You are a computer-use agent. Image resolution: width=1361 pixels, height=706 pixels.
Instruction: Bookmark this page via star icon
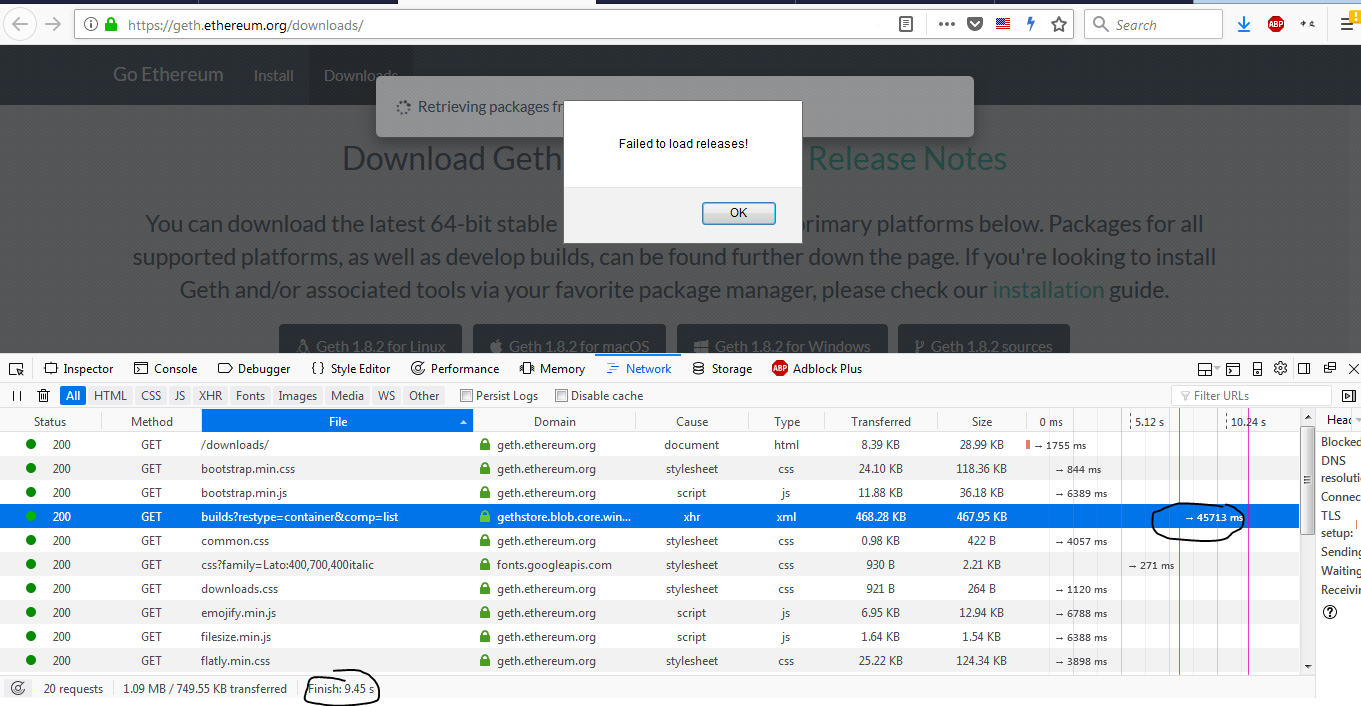1059,23
